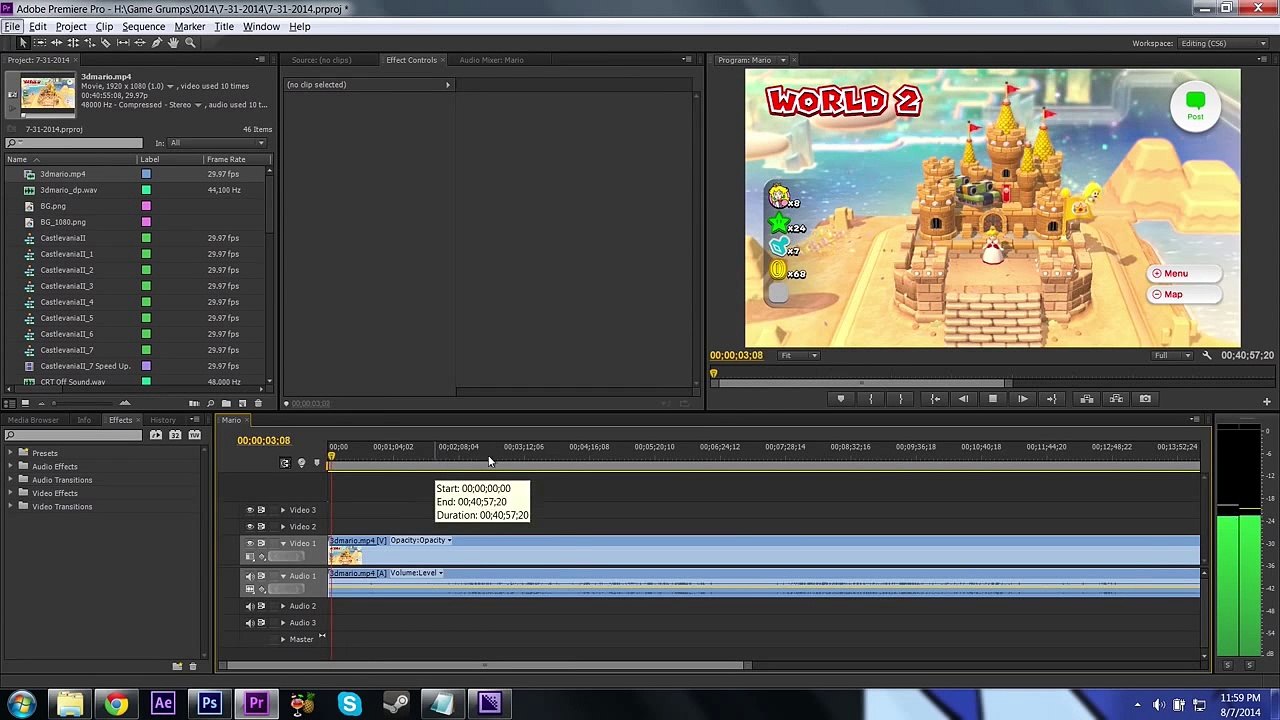The width and height of the screenshot is (1280, 720).
Task: Click the Lift button
Action: click(x=1087, y=399)
